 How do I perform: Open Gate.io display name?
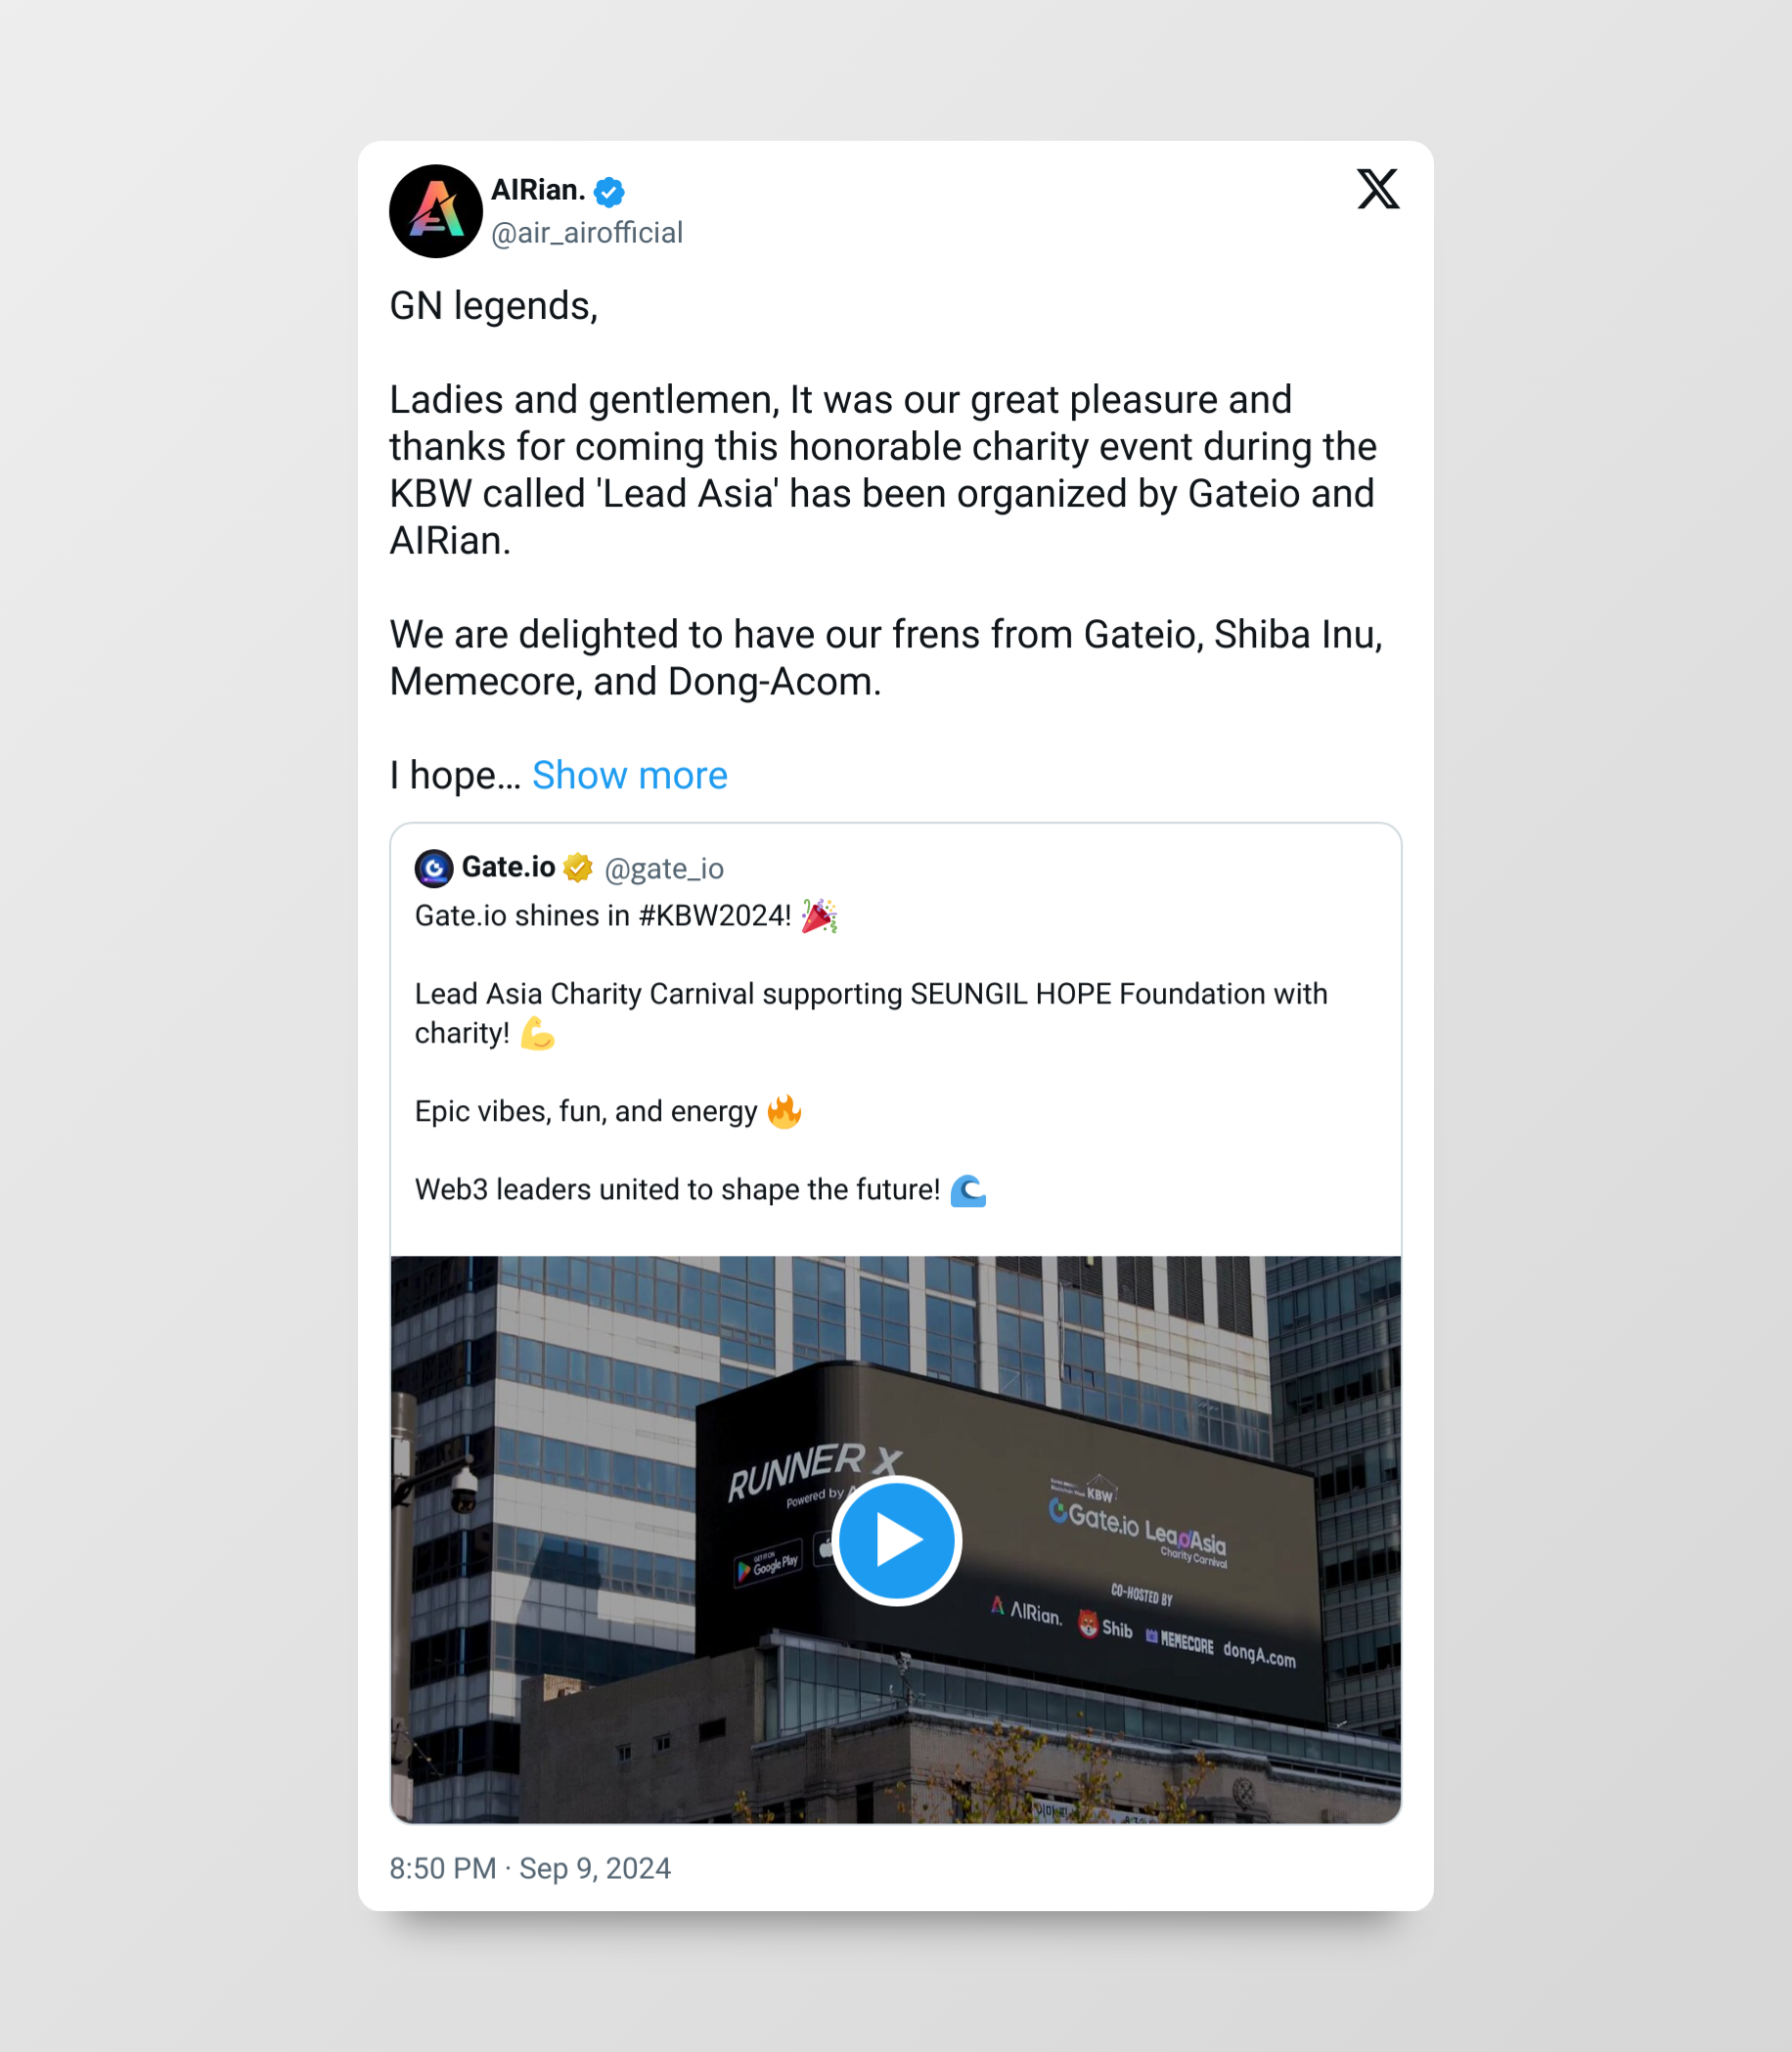point(508,867)
